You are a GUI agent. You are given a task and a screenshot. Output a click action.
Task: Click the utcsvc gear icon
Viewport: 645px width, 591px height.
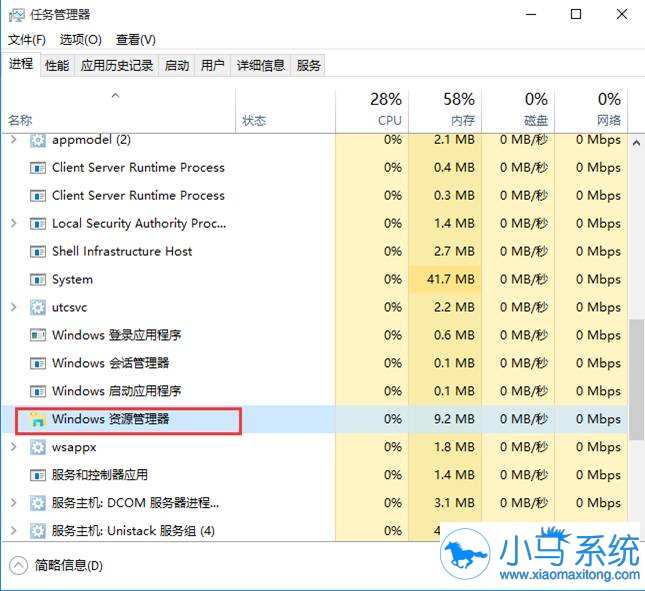coord(37,307)
